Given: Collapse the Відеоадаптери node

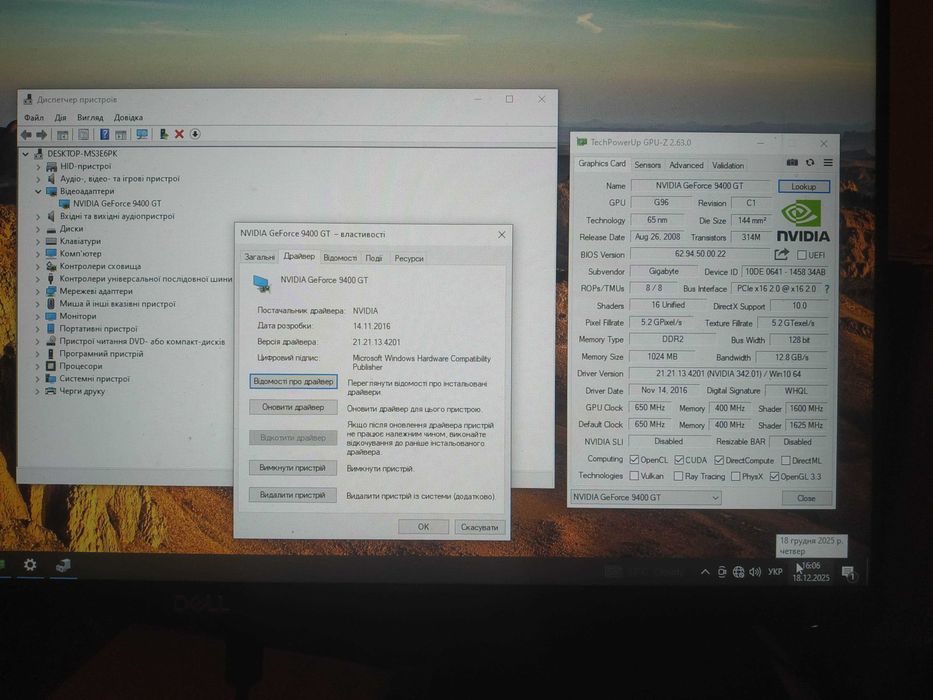Looking at the screenshot, I should click(38, 192).
